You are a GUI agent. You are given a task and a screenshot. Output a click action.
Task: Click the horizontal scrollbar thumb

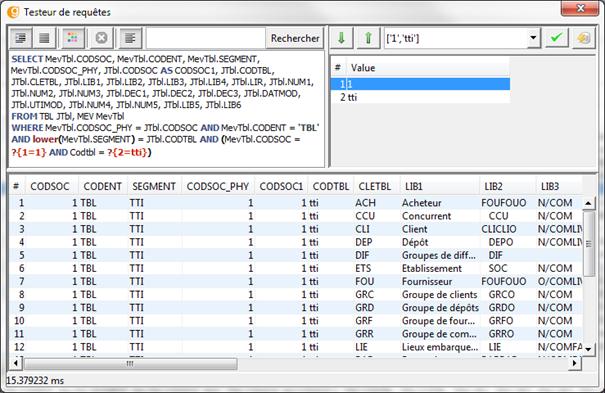(x=130, y=363)
